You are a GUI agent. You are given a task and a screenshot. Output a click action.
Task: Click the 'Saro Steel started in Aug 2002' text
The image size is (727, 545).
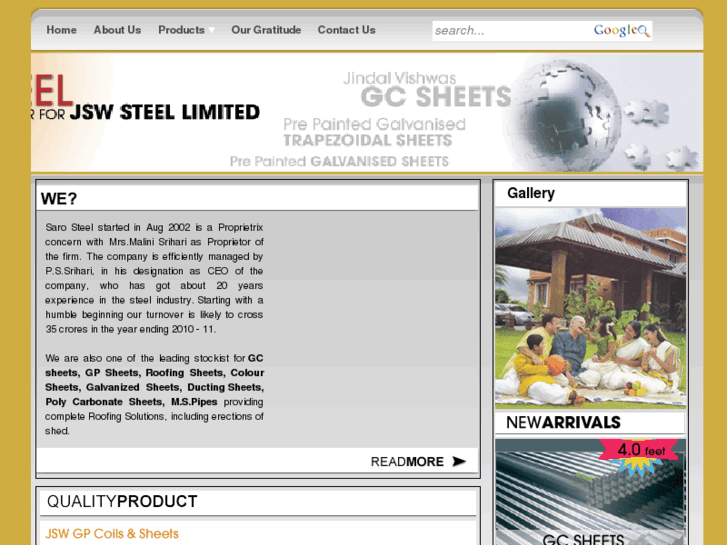[x=118, y=227]
